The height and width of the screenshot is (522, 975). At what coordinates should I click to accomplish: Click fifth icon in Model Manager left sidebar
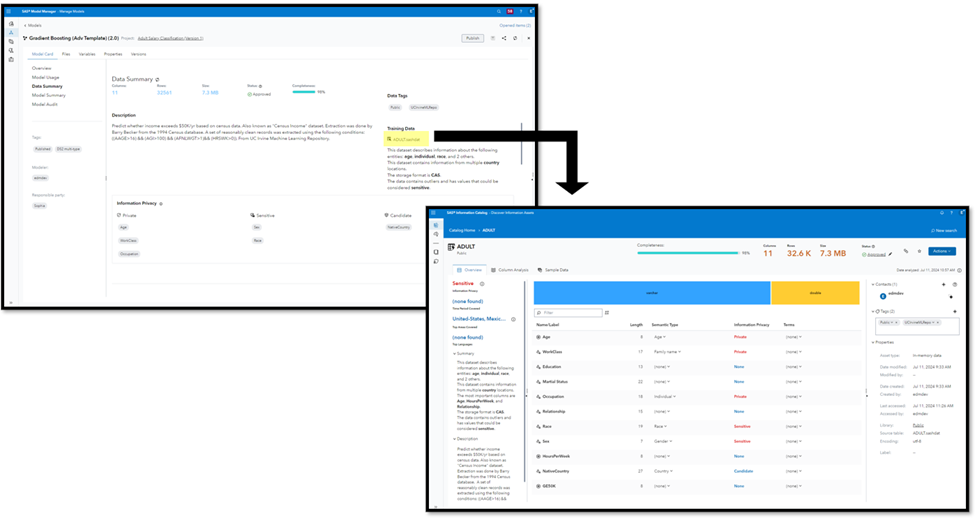pos(11,60)
